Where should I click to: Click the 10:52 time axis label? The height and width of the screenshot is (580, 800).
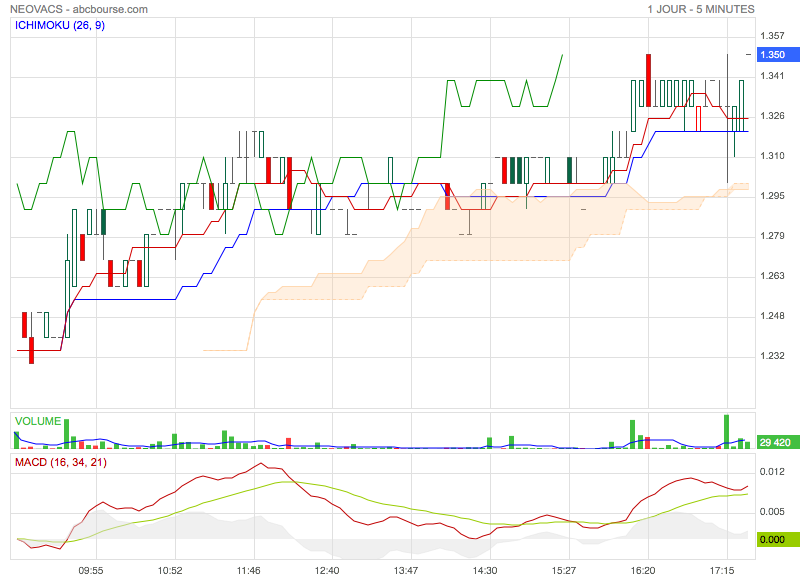[x=170, y=570]
